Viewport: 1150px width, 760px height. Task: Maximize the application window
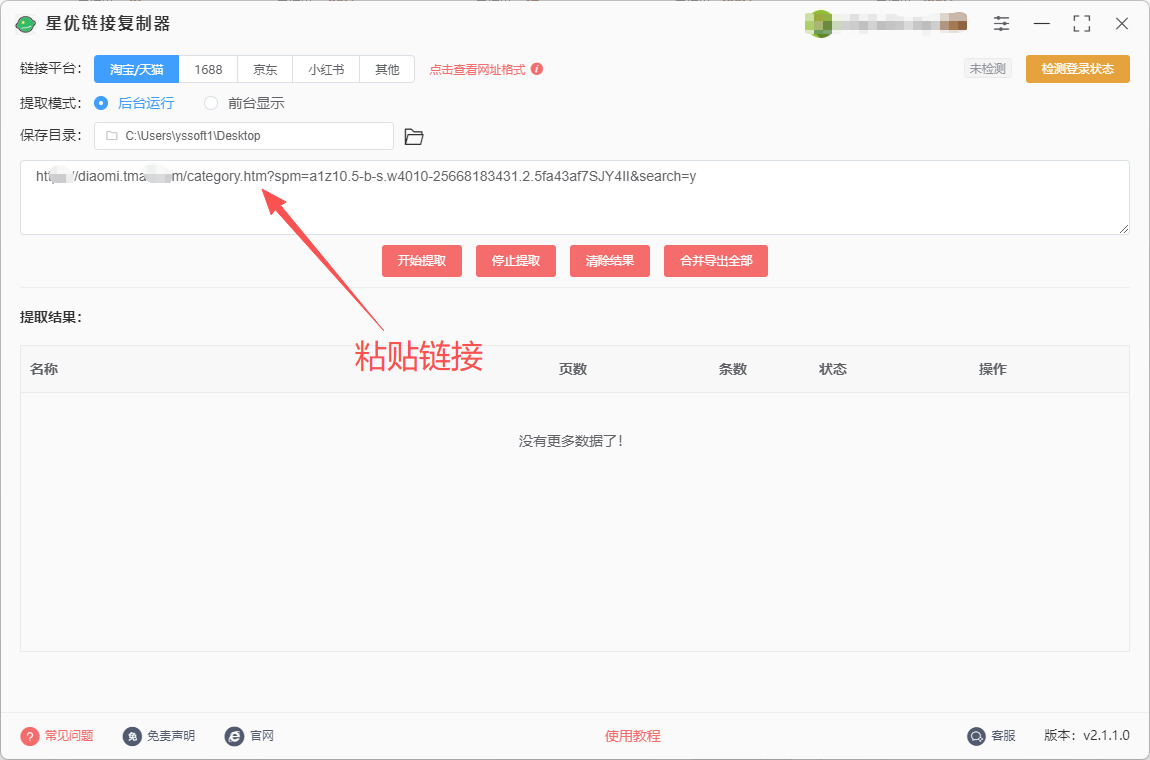point(1082,23)
